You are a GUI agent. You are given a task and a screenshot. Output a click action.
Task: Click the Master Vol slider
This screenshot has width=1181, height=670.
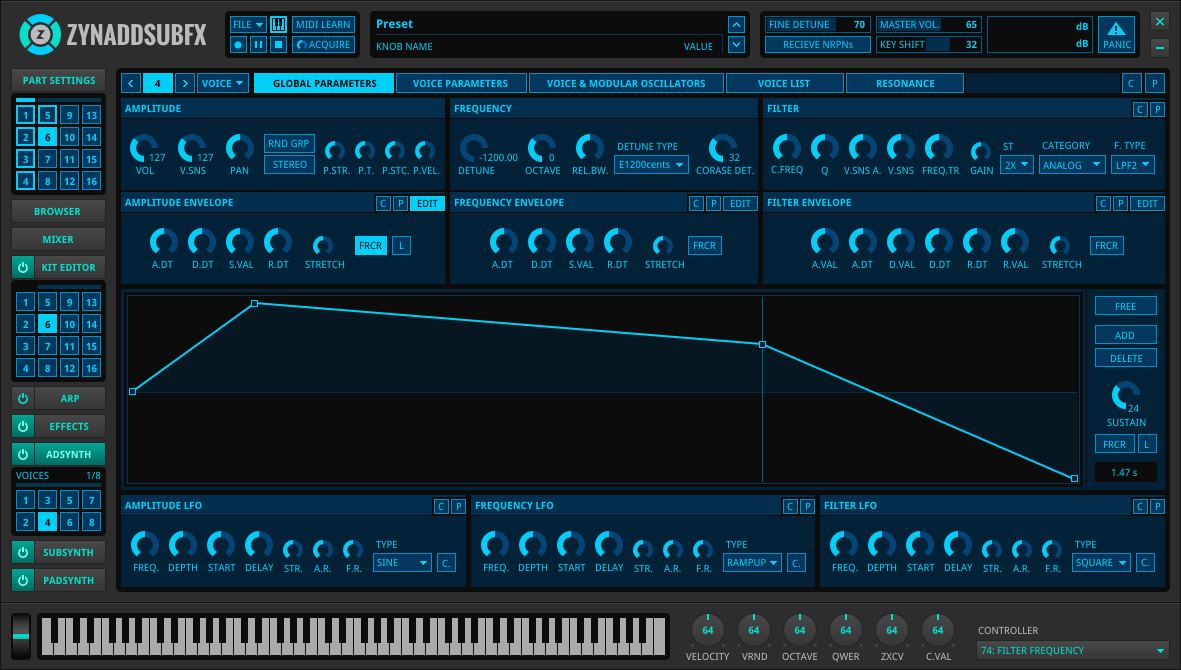(x=929, y=24)
